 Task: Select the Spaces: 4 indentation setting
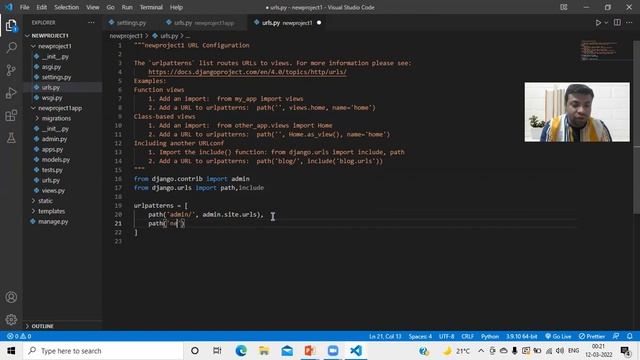[x=420, y=336]
